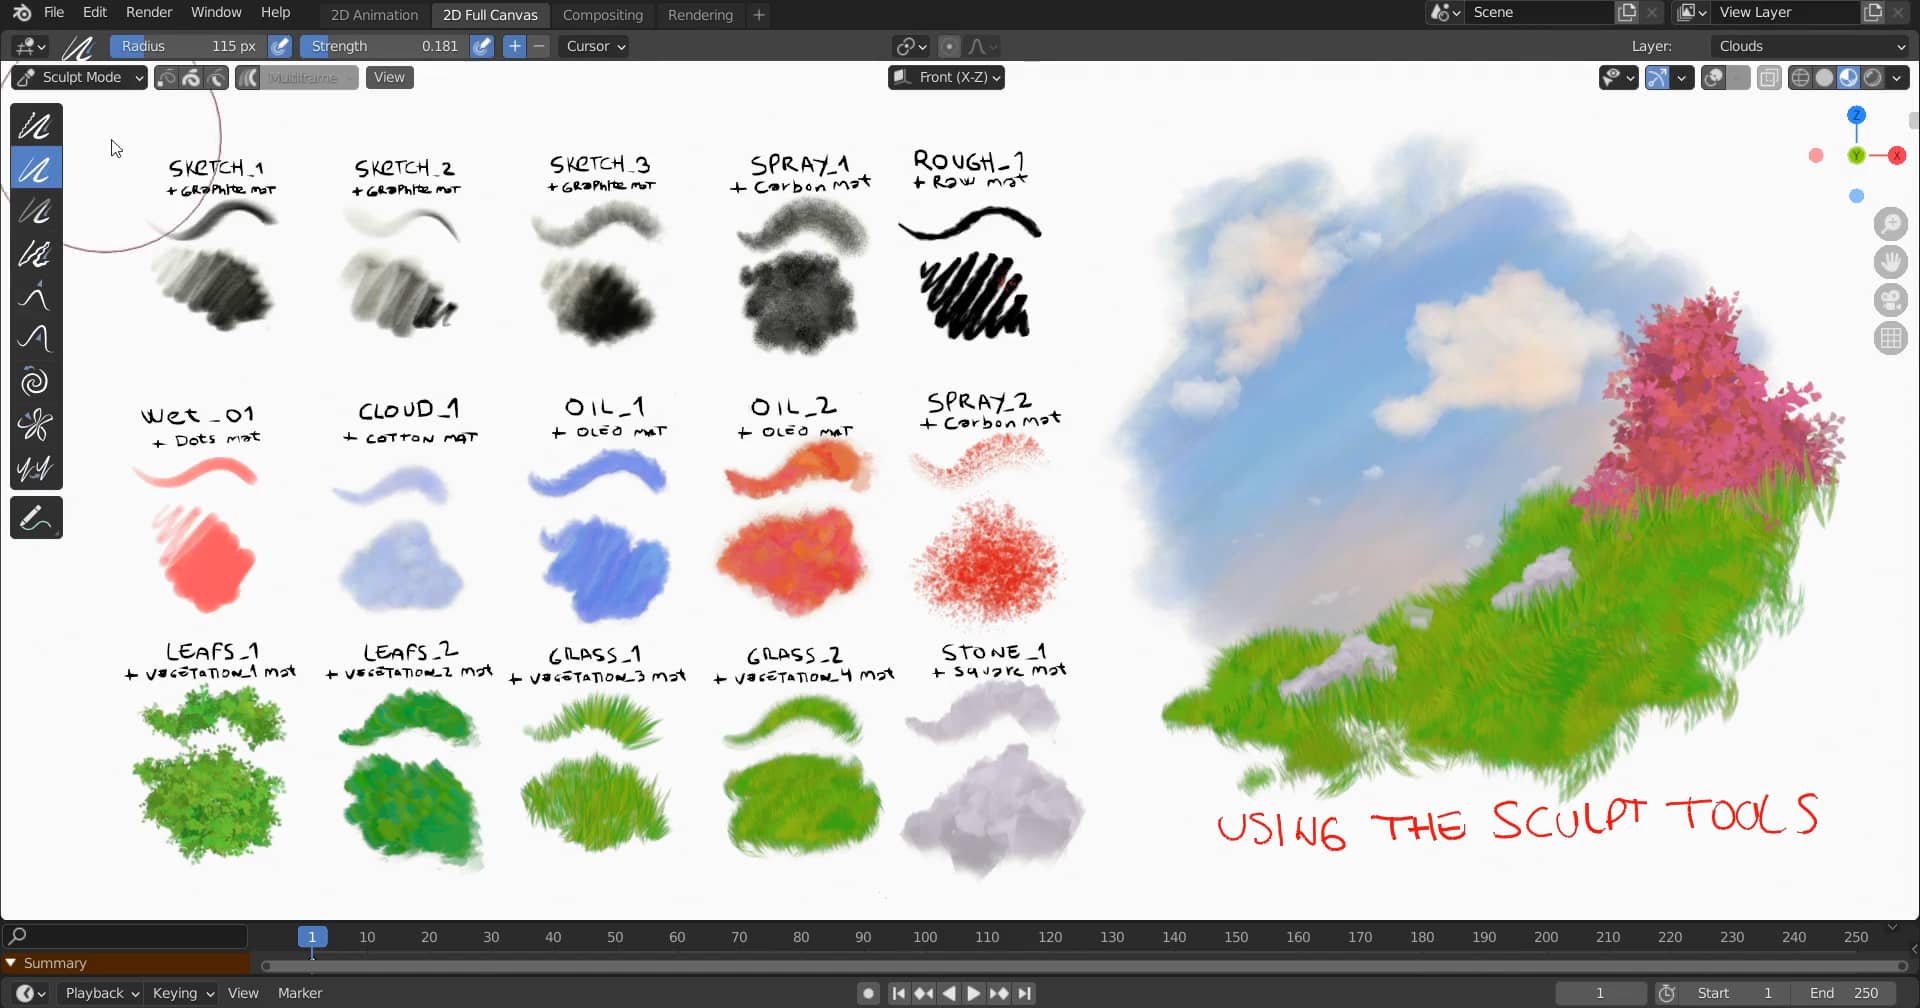Switch viewport to the active camera view
The width and height of the screenshot is (1920, 1008).
[1891, 300]
